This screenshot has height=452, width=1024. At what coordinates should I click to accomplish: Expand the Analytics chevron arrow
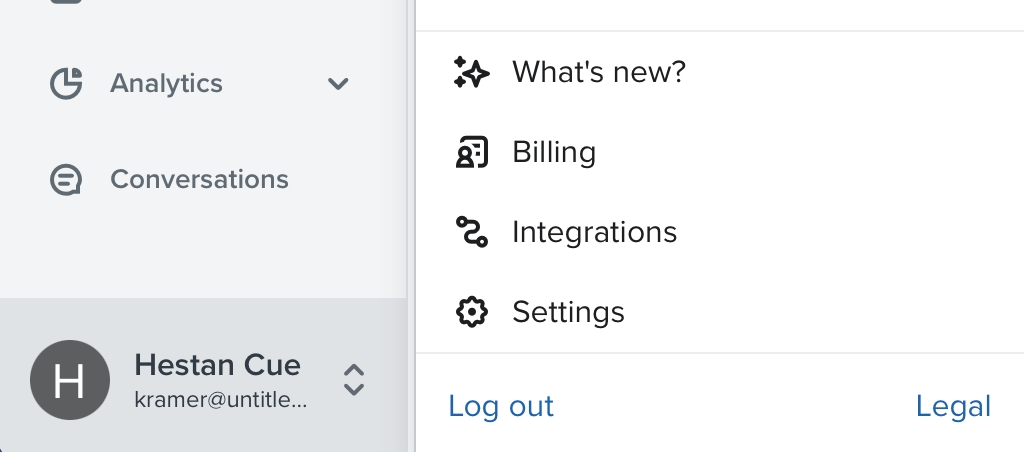338,83
